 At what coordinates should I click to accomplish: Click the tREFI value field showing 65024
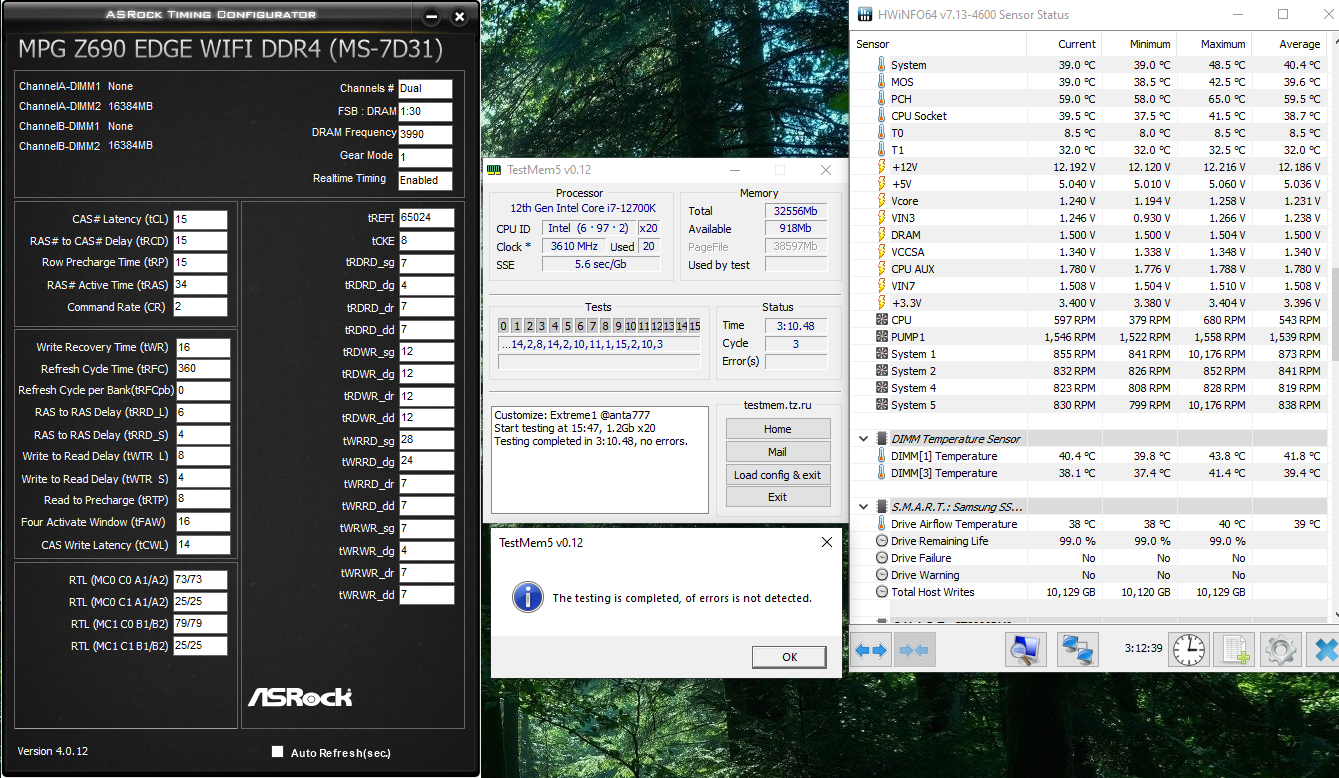coord(427,218)
